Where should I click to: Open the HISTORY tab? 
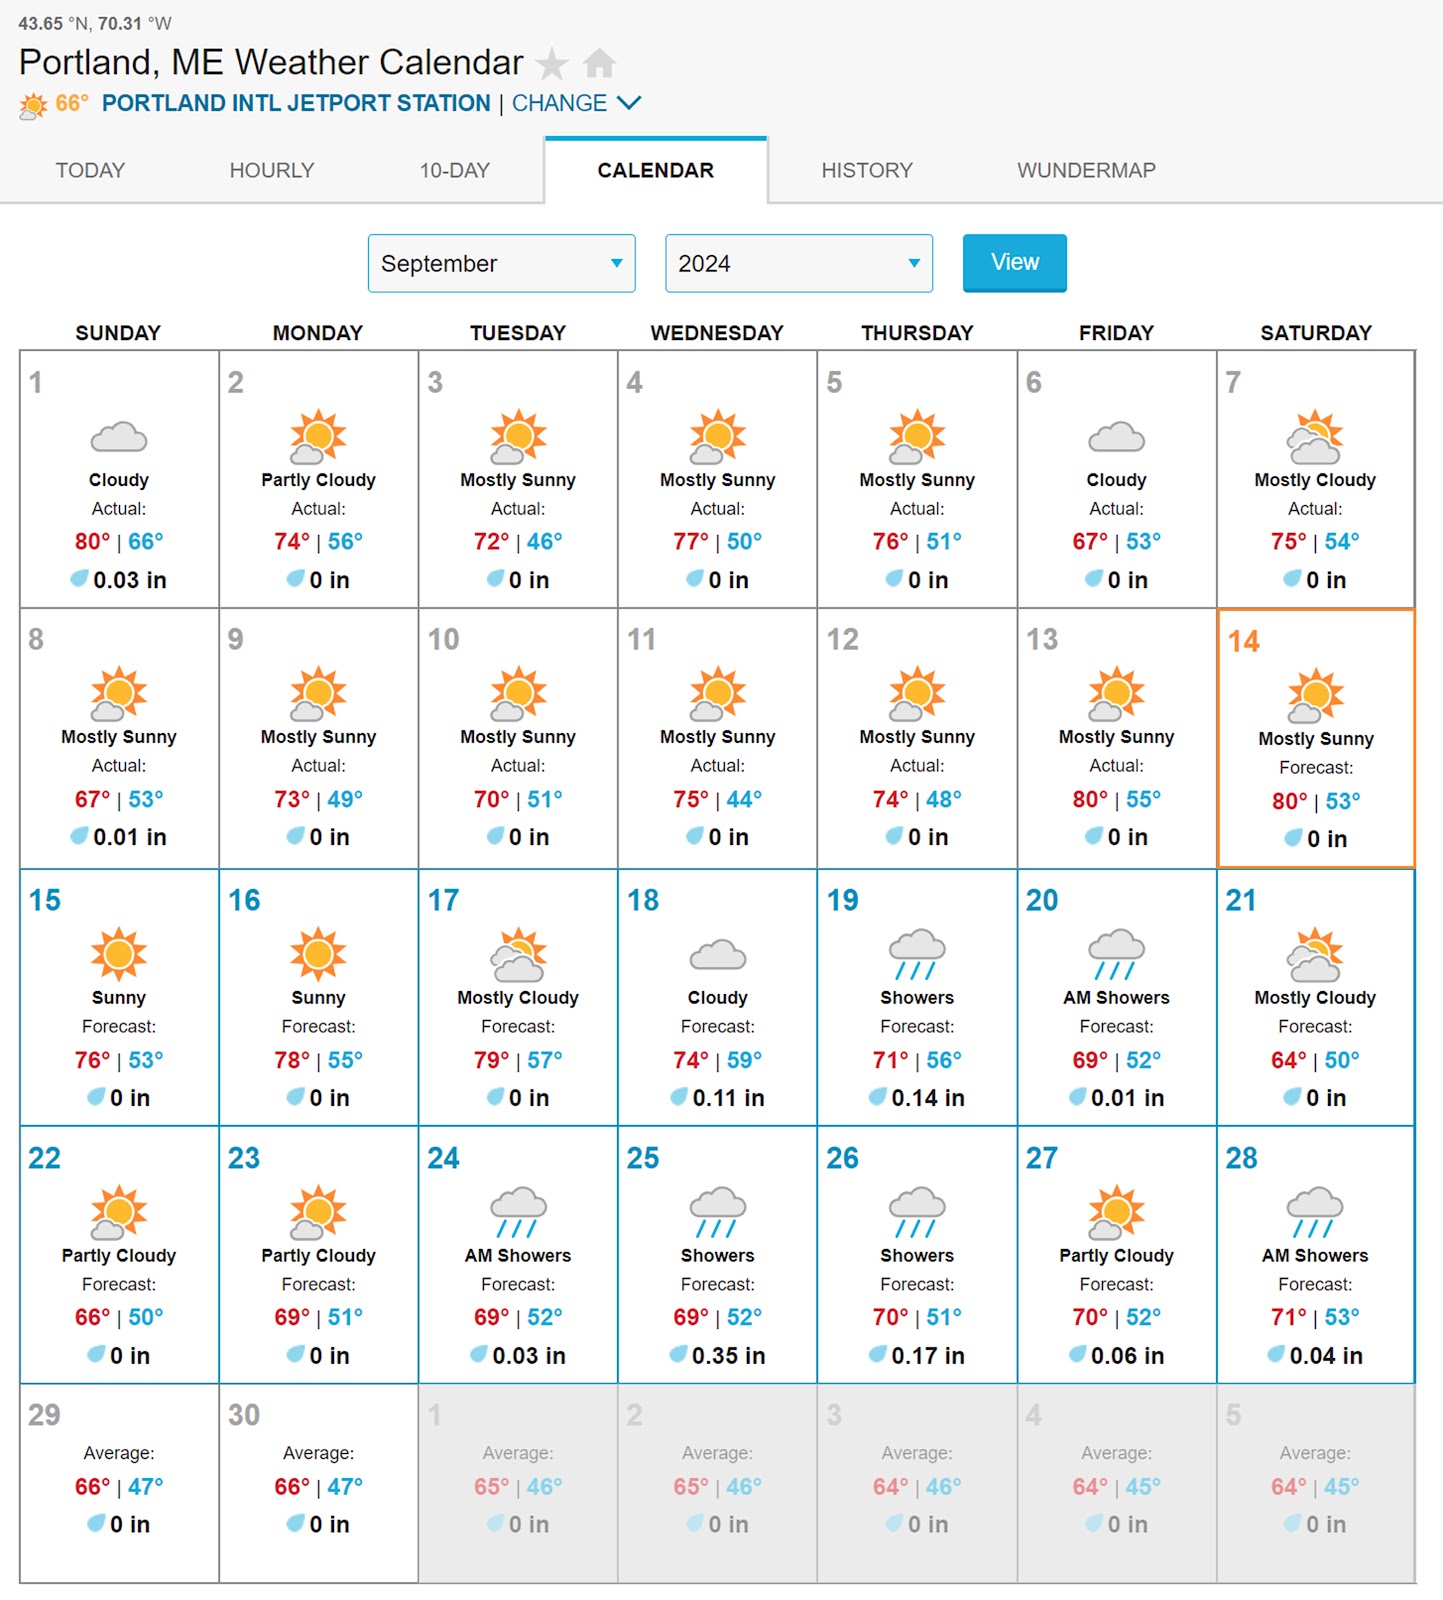tap(867, 170)
